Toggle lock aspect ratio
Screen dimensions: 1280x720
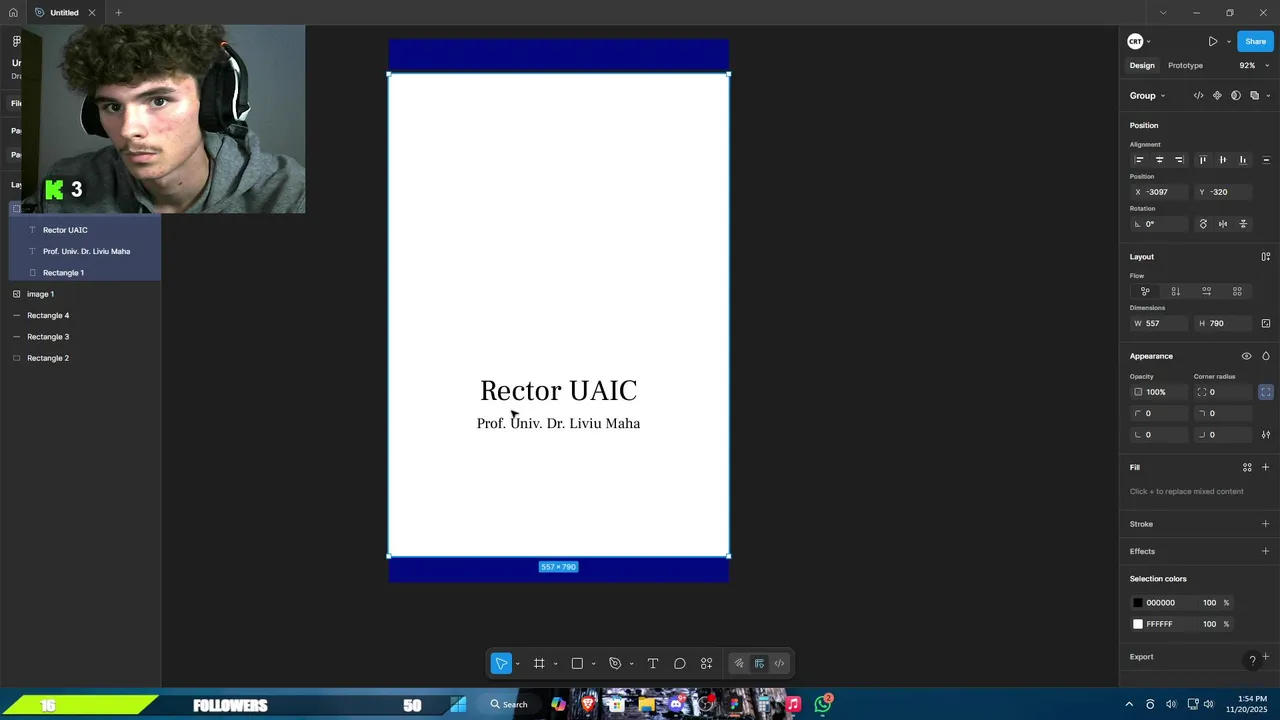click(1266, 324)
